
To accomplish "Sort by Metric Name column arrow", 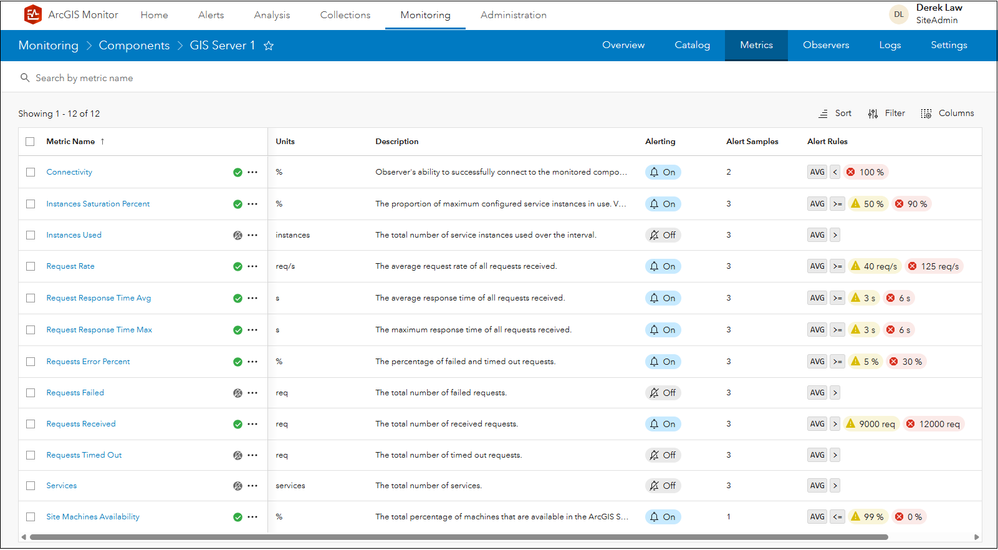I will (102, 141).
